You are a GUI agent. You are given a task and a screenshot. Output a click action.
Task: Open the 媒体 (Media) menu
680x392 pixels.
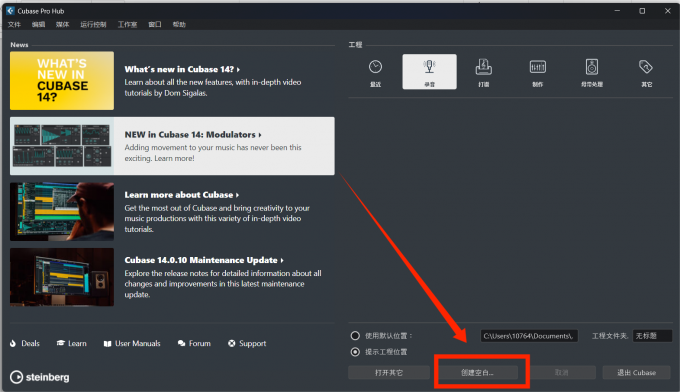click(x=62, y=24)
